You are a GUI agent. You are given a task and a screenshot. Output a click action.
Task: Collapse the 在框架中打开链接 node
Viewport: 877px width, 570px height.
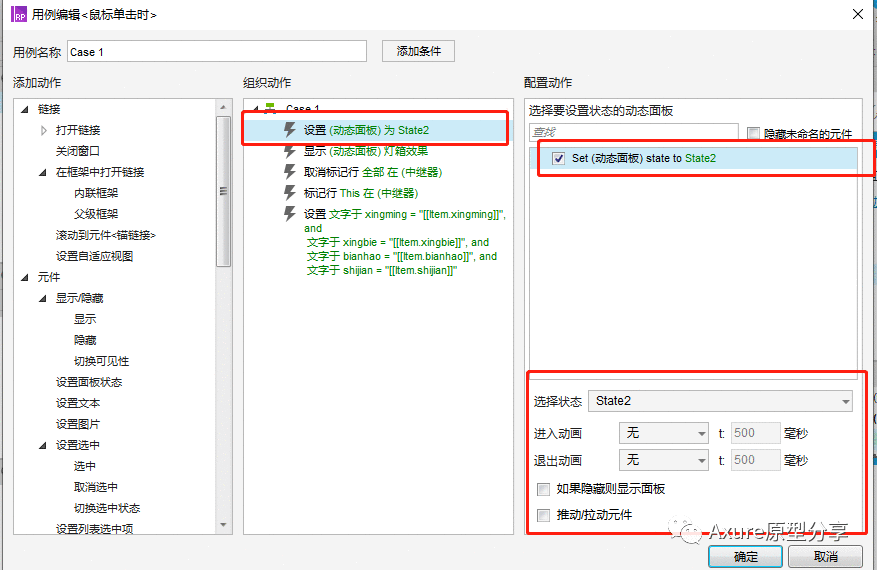pos(43,172)
